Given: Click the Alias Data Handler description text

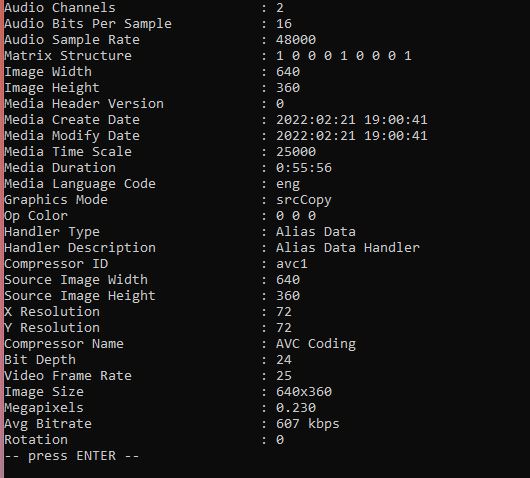Looking at the screenshot, I should [348, 248].
